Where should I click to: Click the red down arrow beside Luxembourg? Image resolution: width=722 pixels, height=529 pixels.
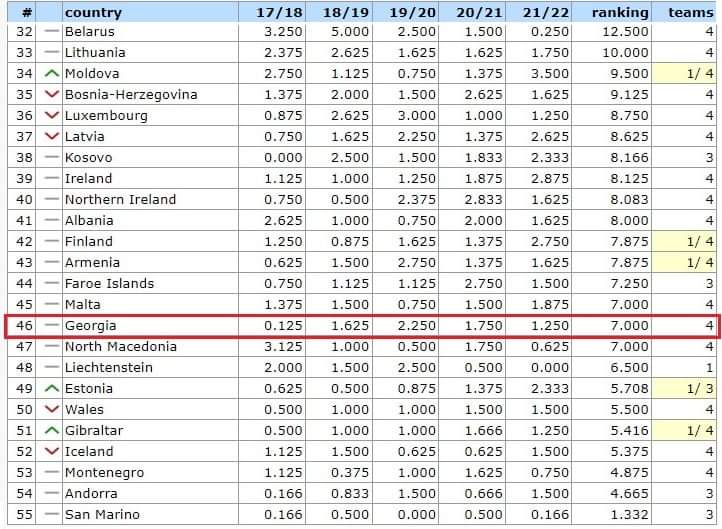coord(52,115)
